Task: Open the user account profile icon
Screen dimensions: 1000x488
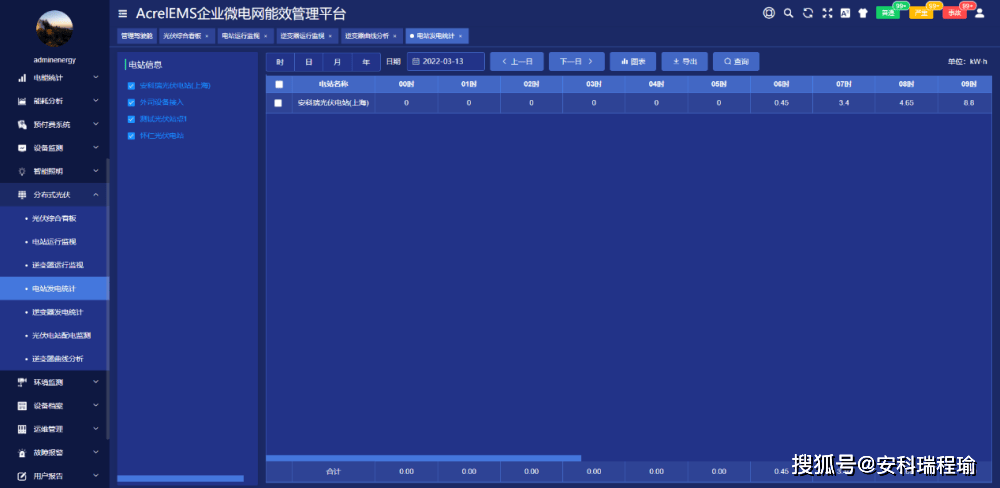Action: (x=980, y=13)
